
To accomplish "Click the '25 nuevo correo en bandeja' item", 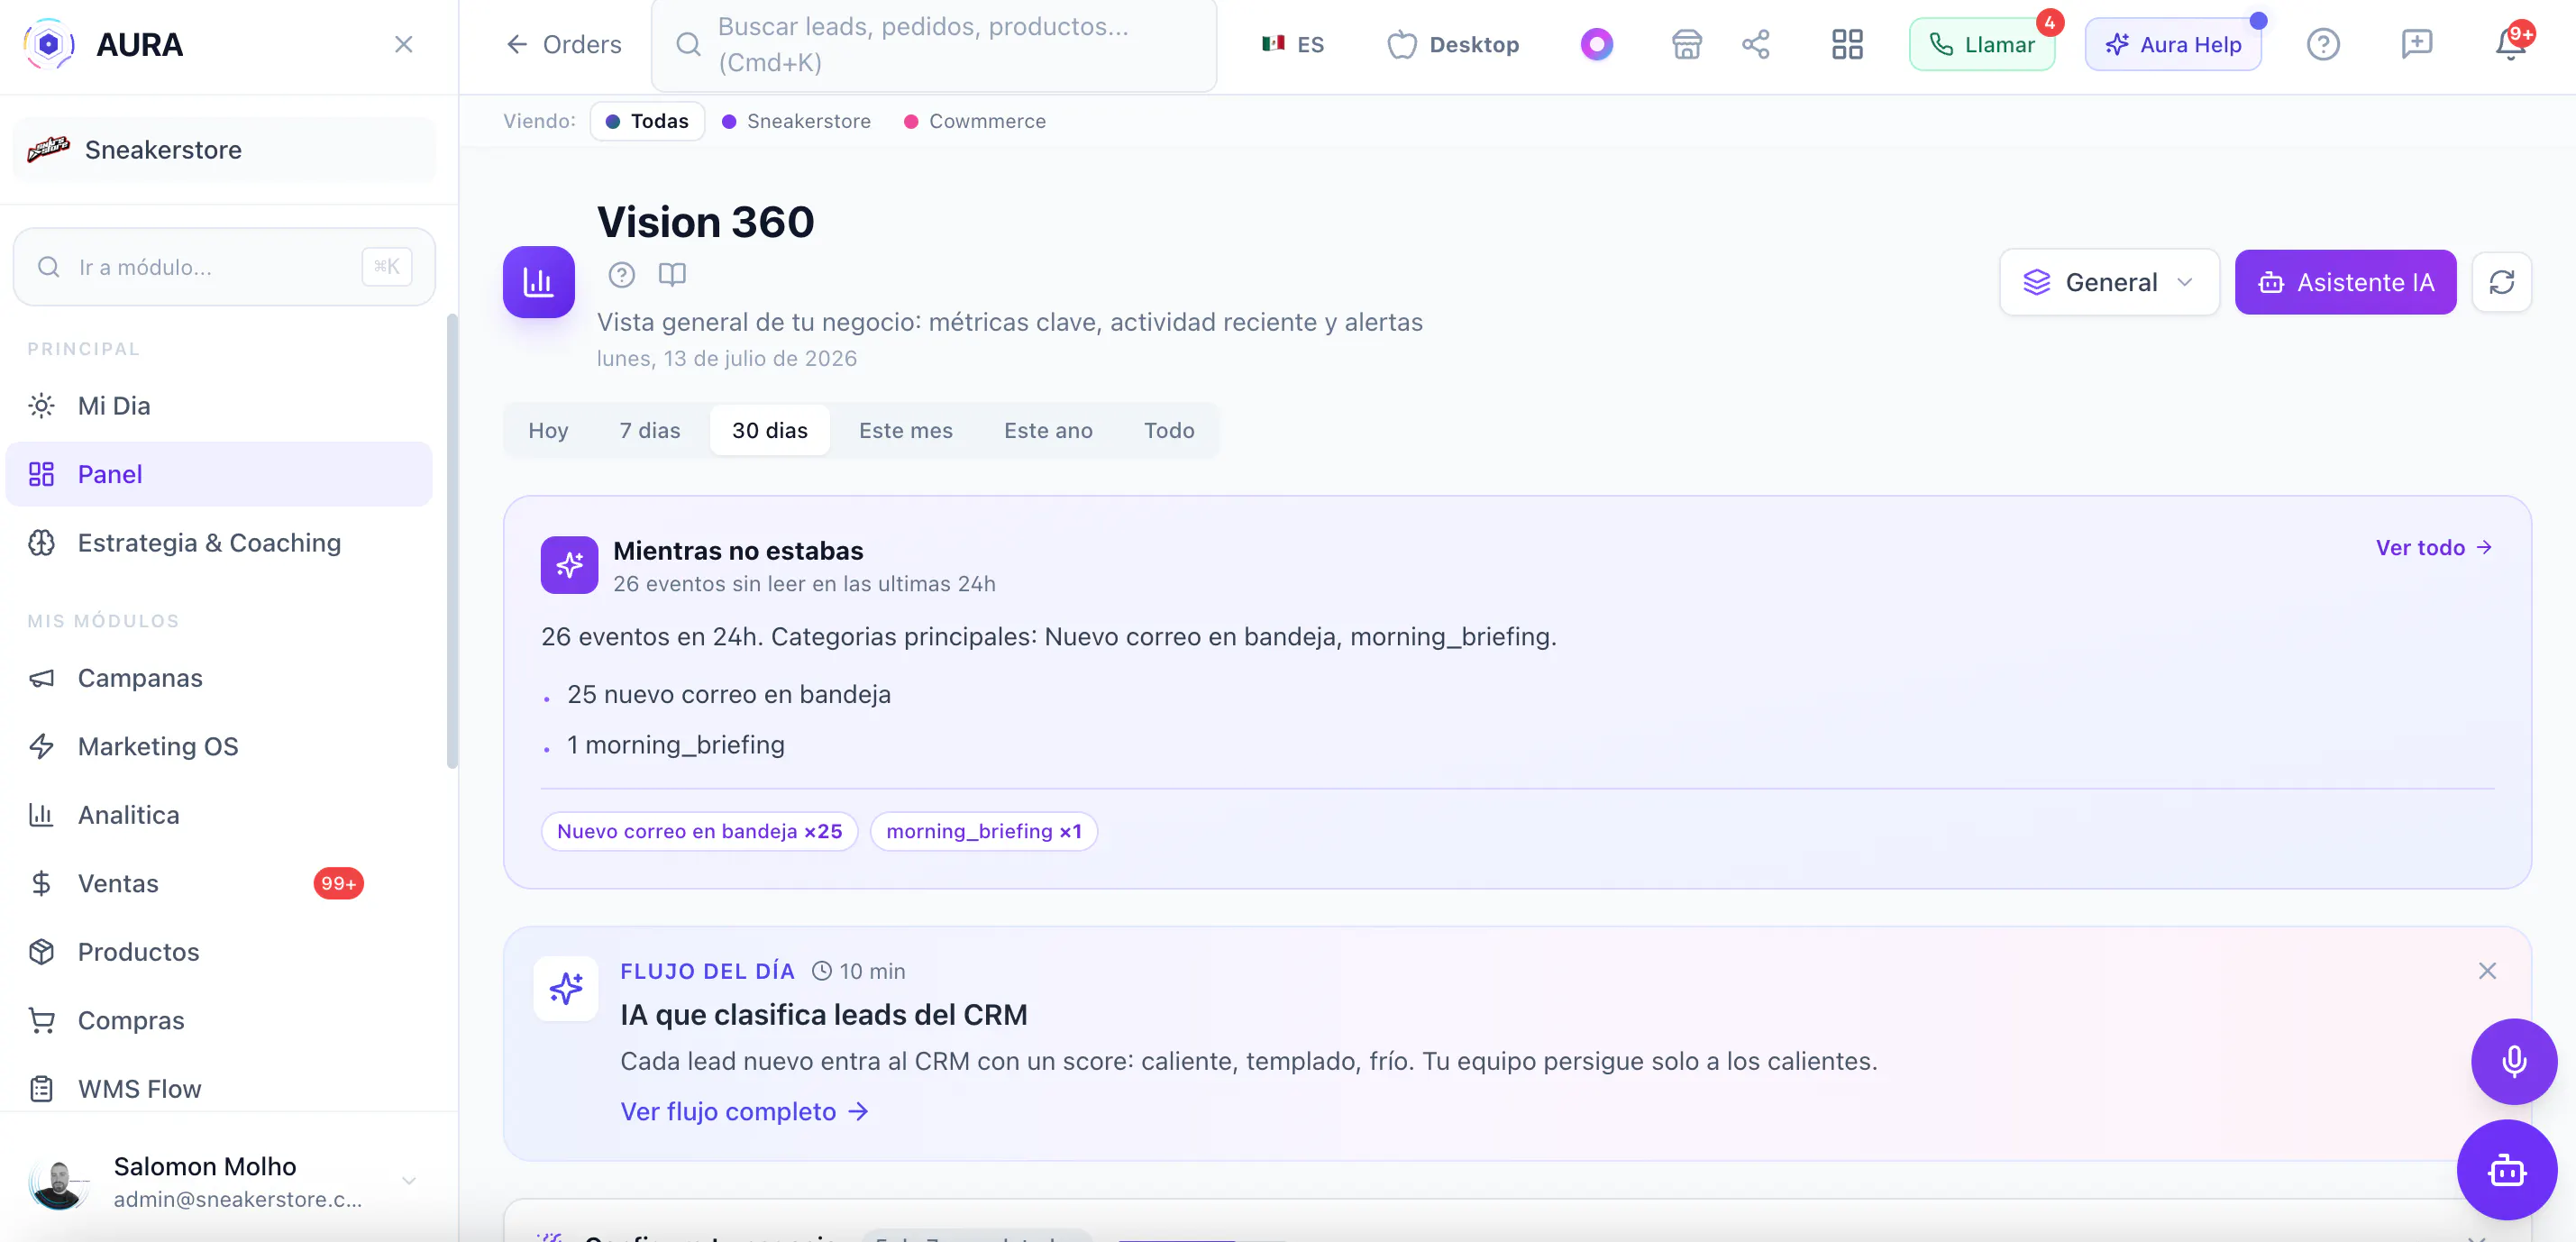I will 728,694.
